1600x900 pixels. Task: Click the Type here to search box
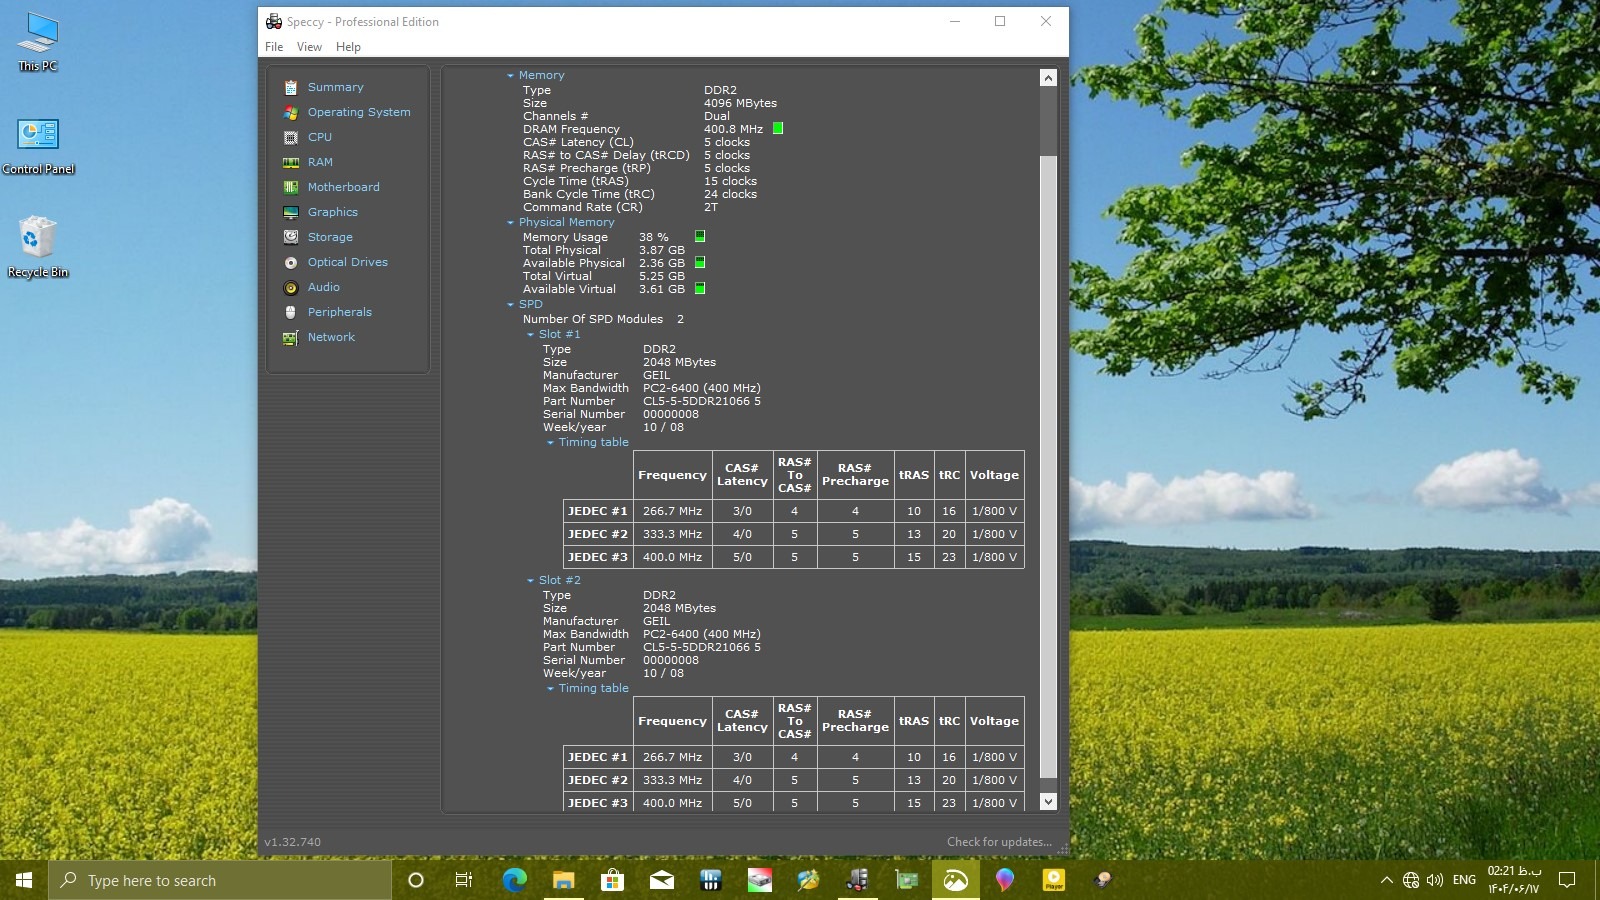220,880
